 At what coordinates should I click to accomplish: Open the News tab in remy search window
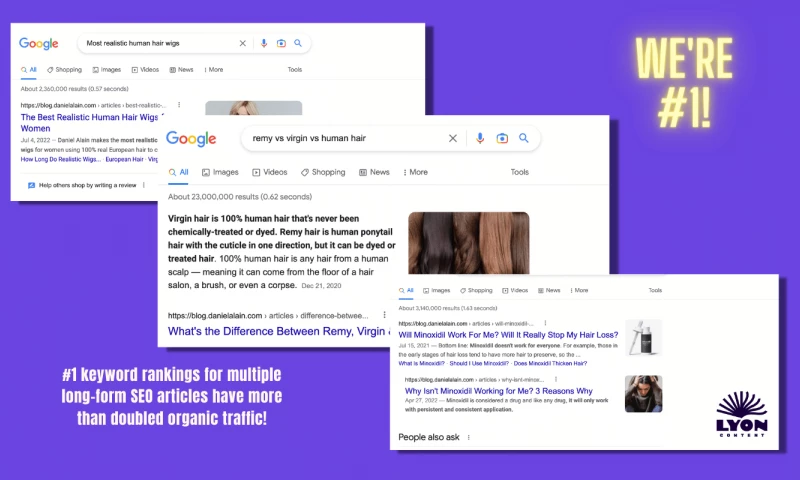click(374, 172)
